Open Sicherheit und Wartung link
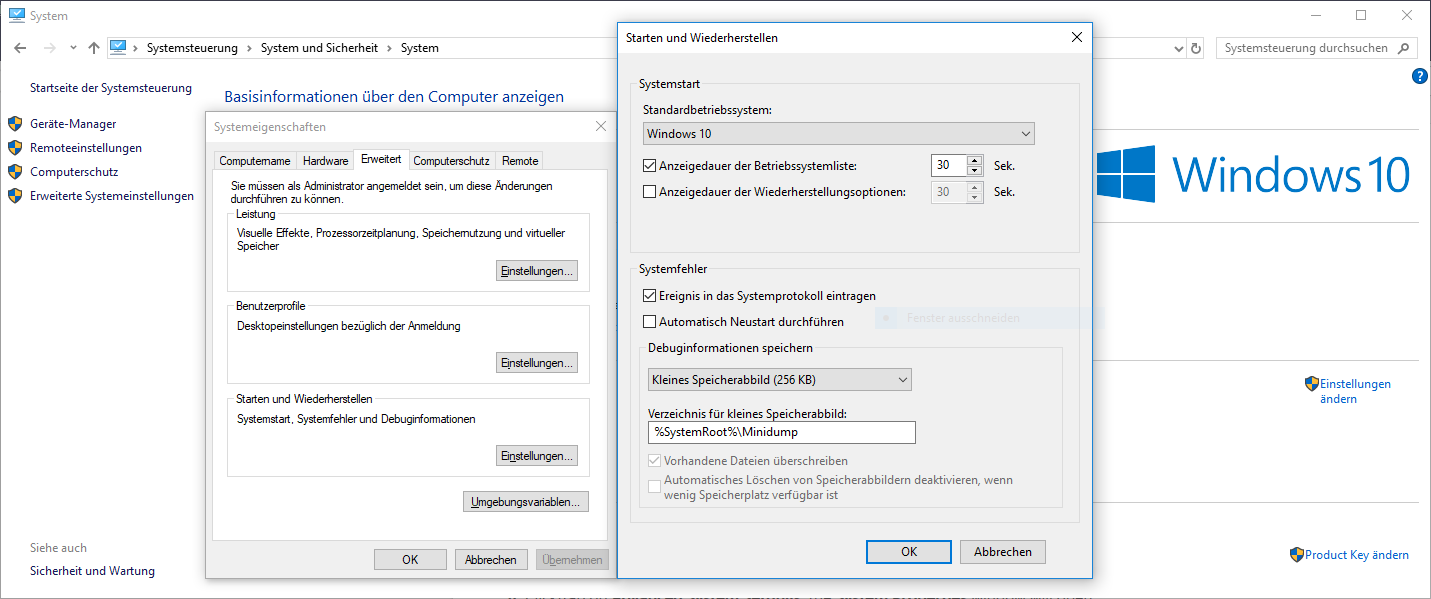Screen dimensions: 1431x599 tap(92, 571)
